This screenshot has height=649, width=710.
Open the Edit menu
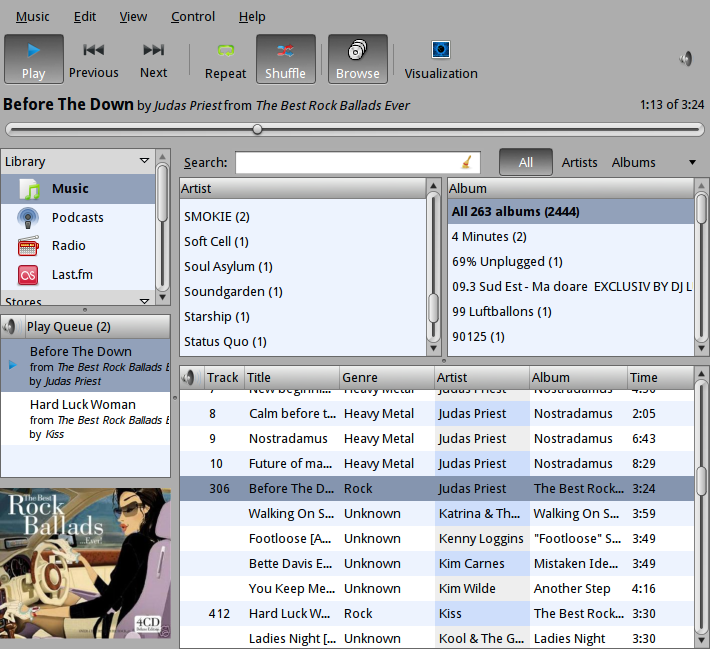click(x=85, y=17)
